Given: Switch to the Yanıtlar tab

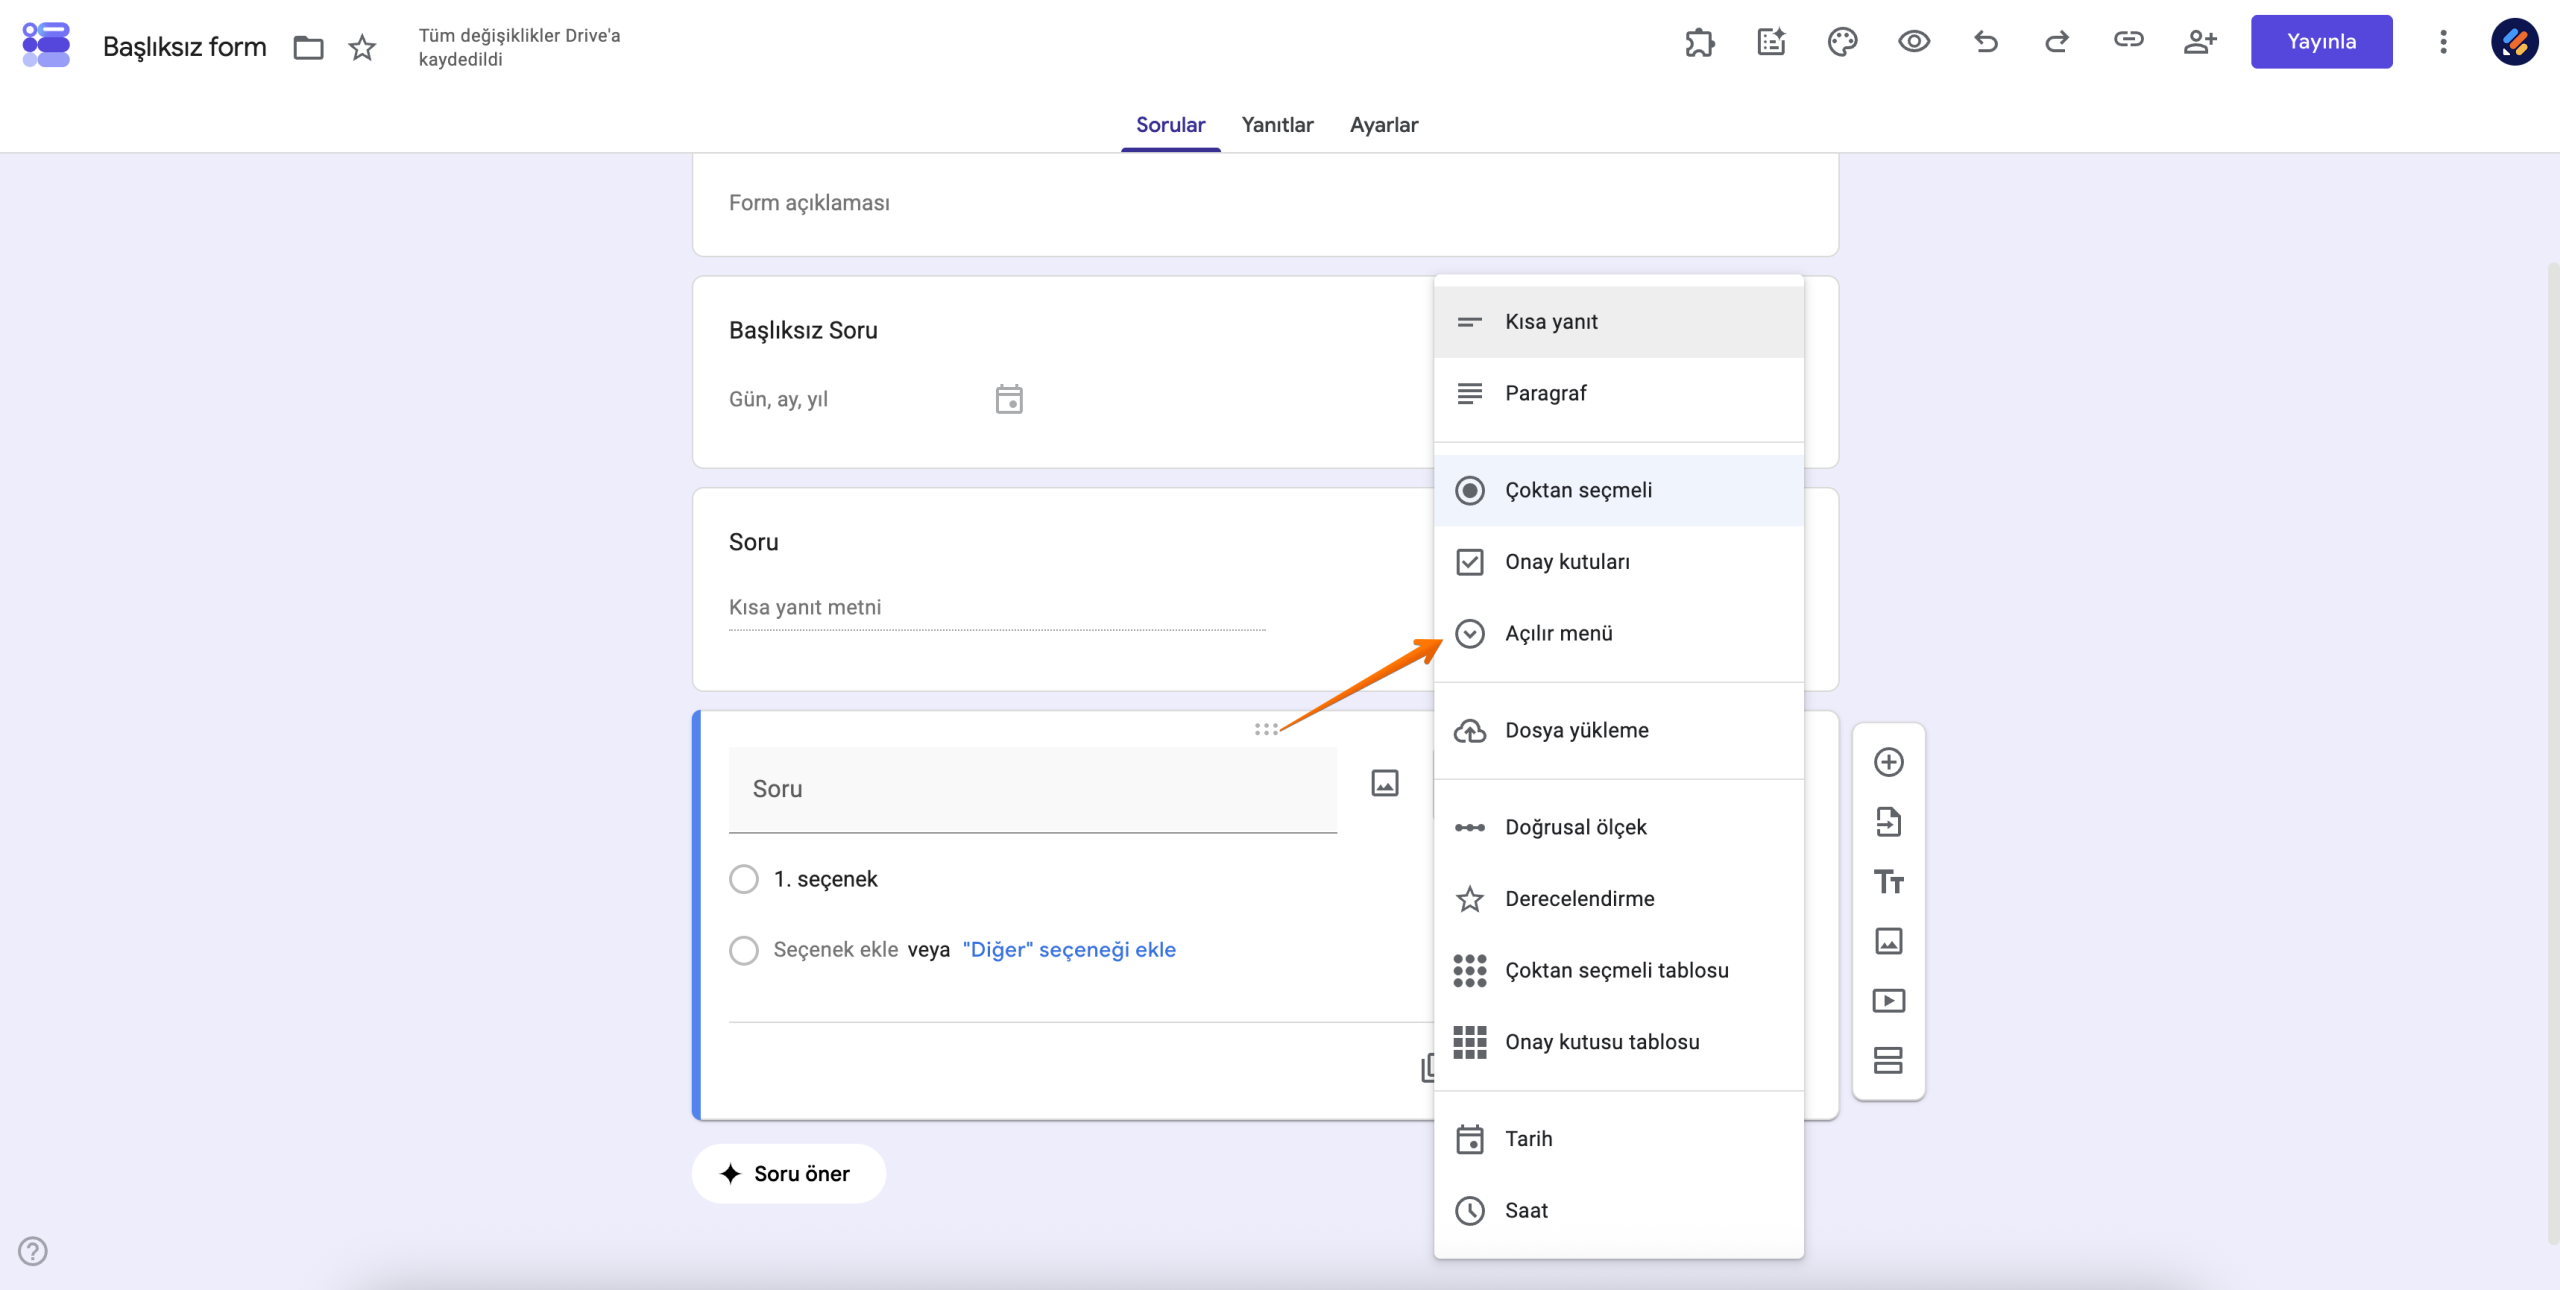Looking at the screenshot, I should pos(1277,125).
